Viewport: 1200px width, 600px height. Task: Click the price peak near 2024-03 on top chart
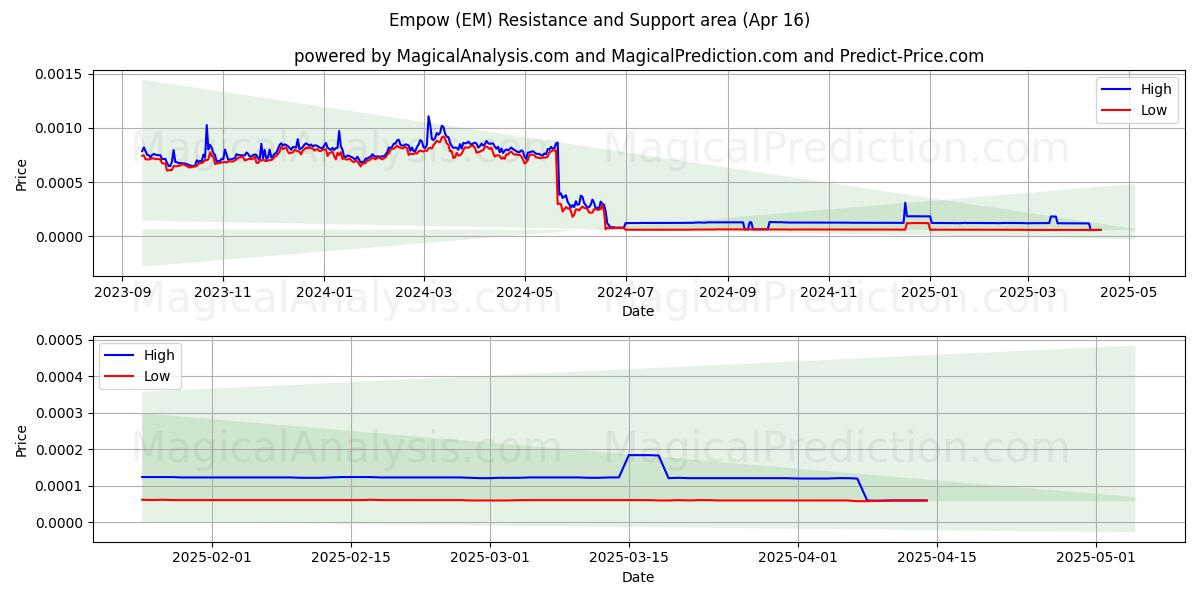[428, 117]
